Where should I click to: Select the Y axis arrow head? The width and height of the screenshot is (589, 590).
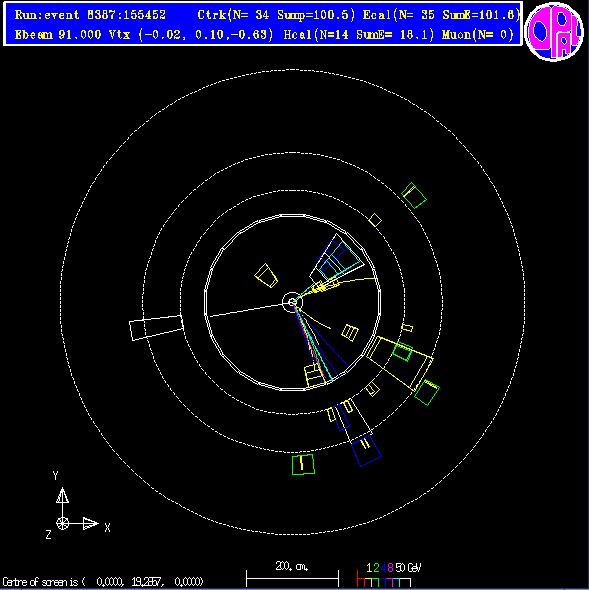tap(62, 495)
